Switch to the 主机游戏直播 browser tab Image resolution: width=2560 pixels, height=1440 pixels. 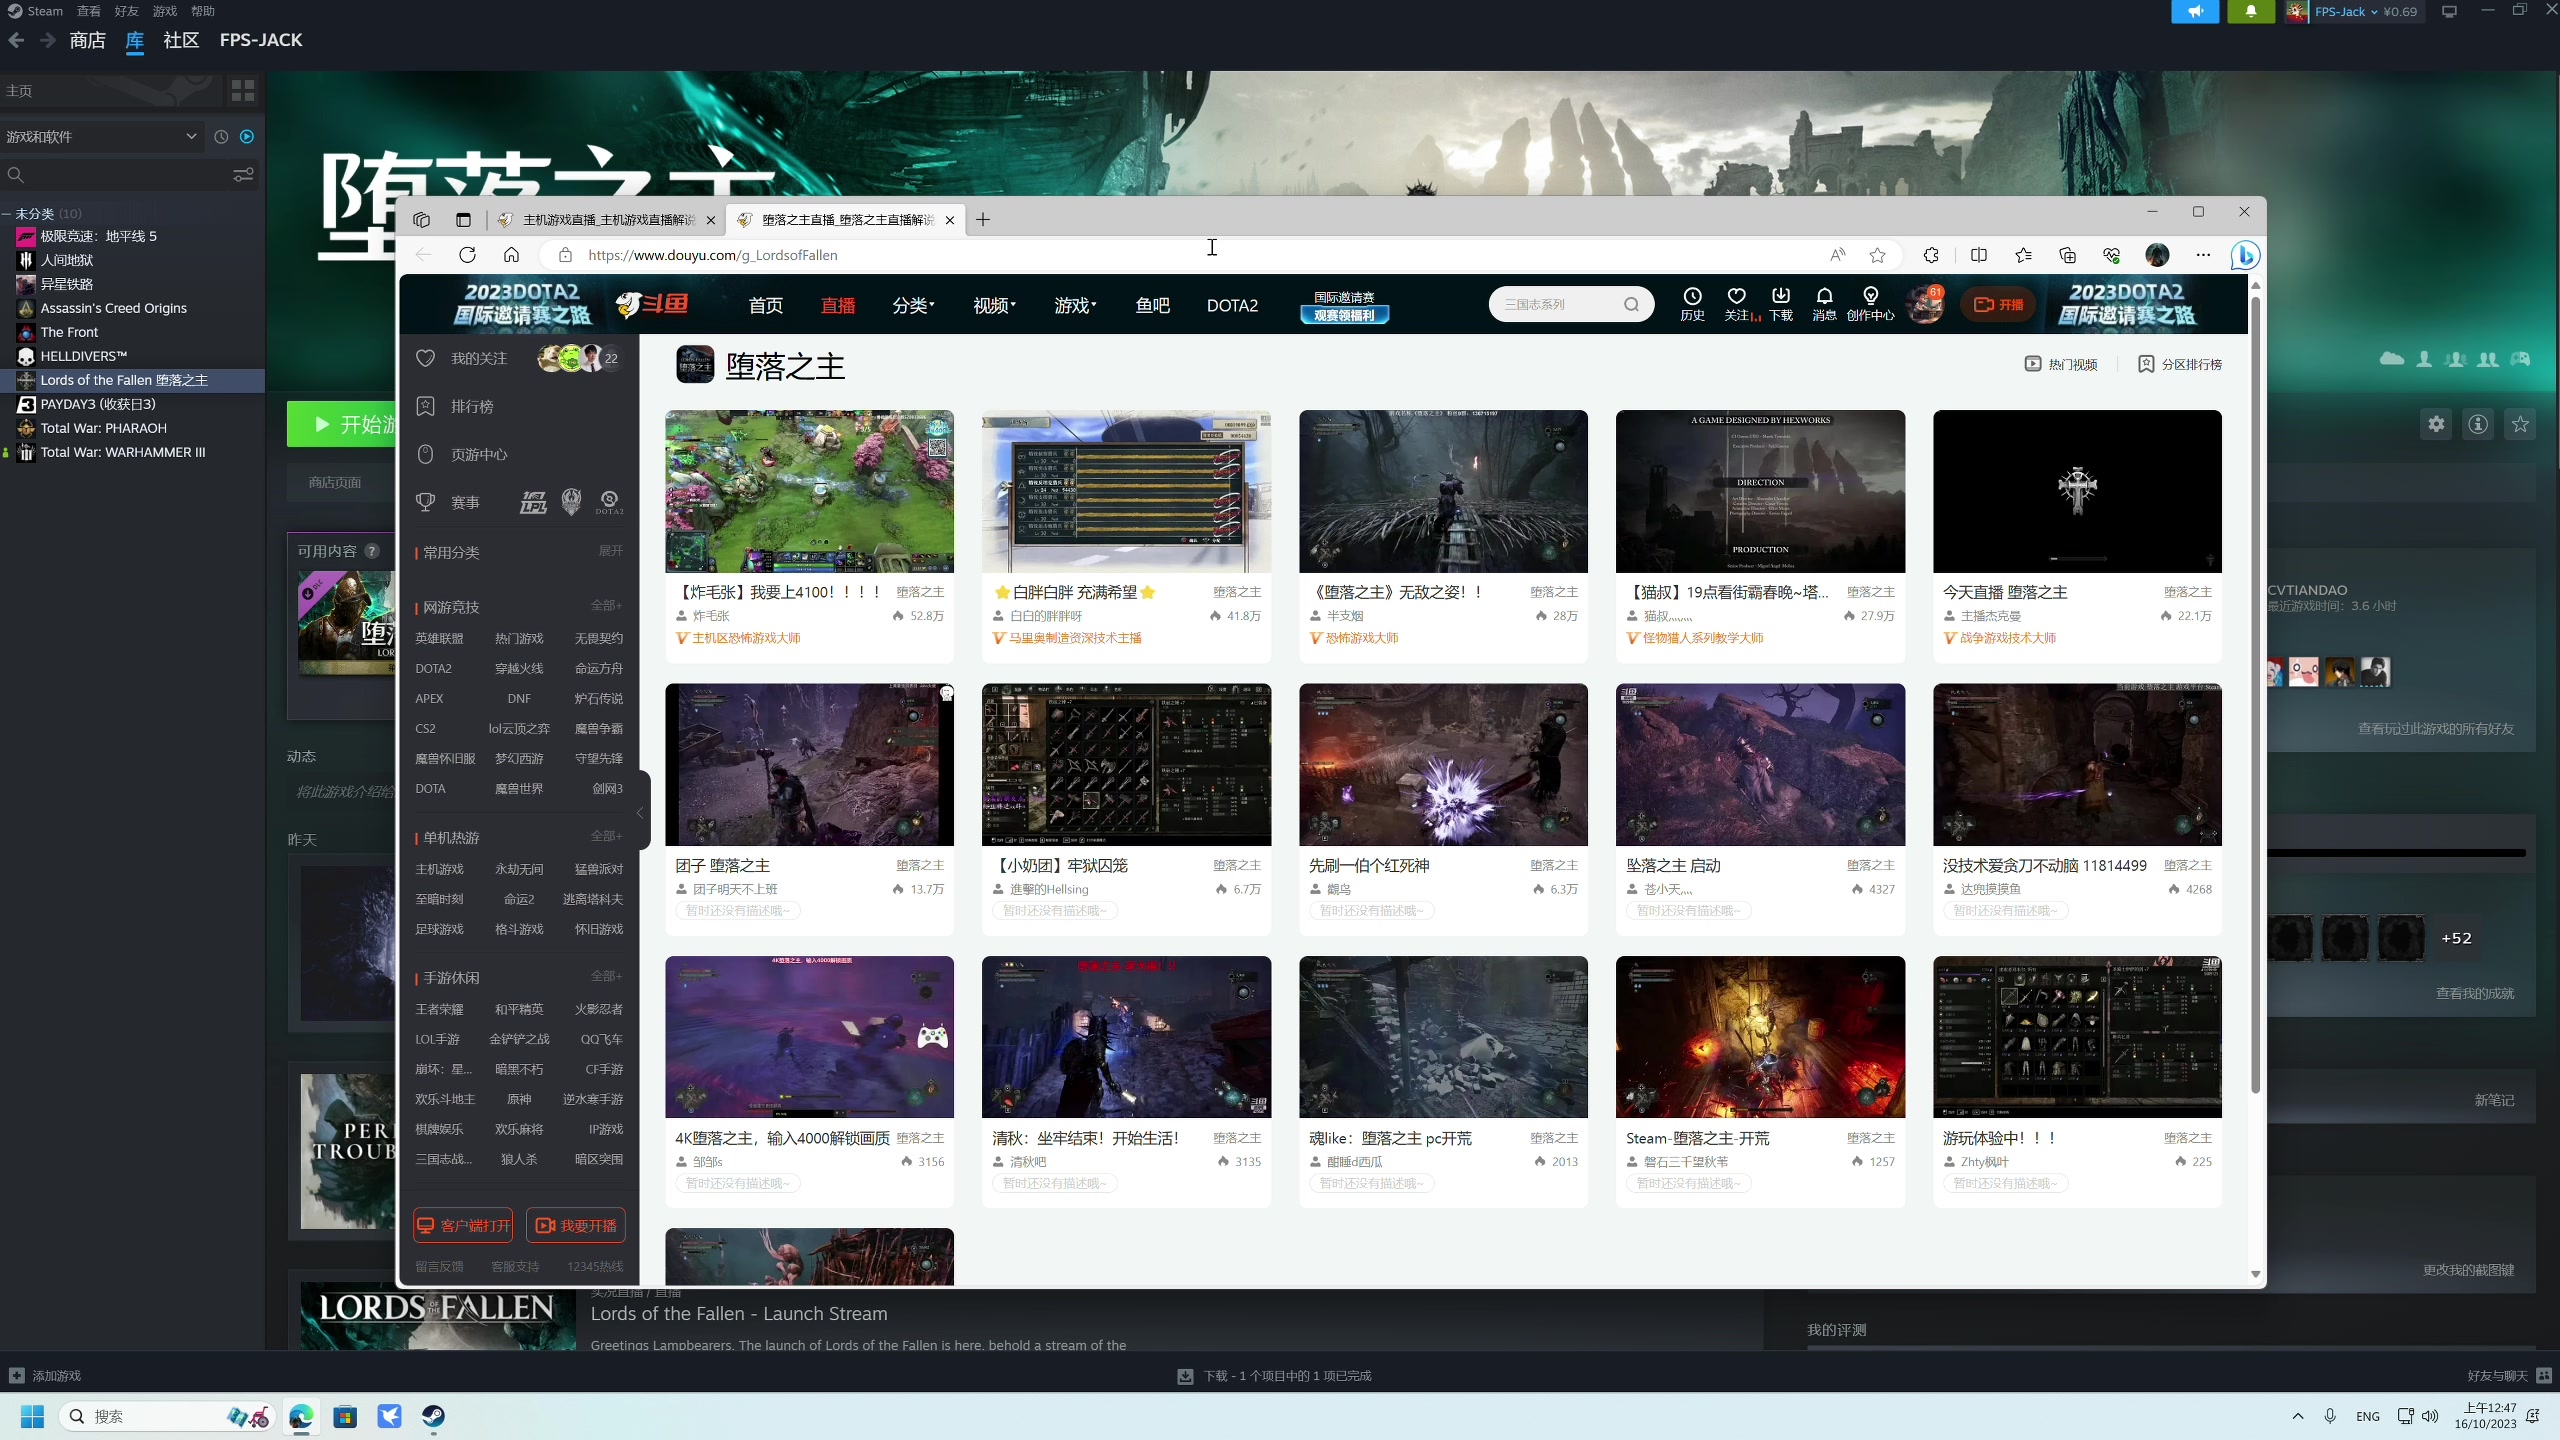click(606, 220)
